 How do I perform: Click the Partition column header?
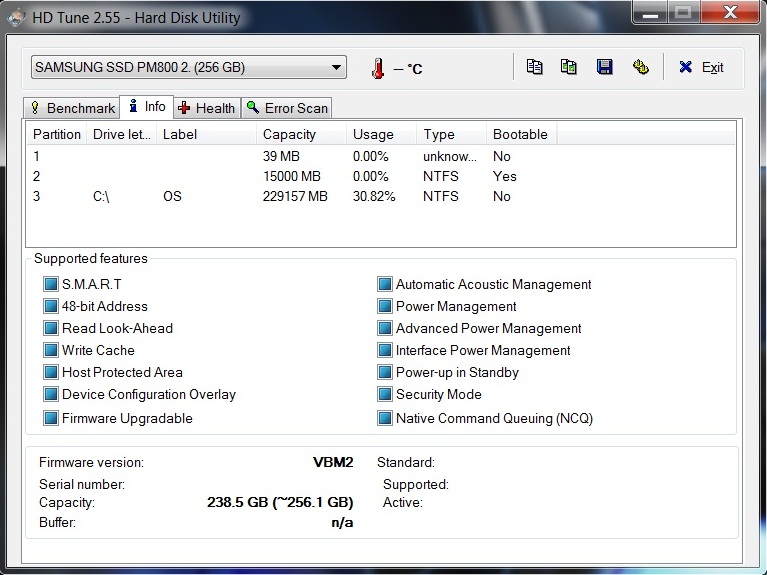pos(57,134)
